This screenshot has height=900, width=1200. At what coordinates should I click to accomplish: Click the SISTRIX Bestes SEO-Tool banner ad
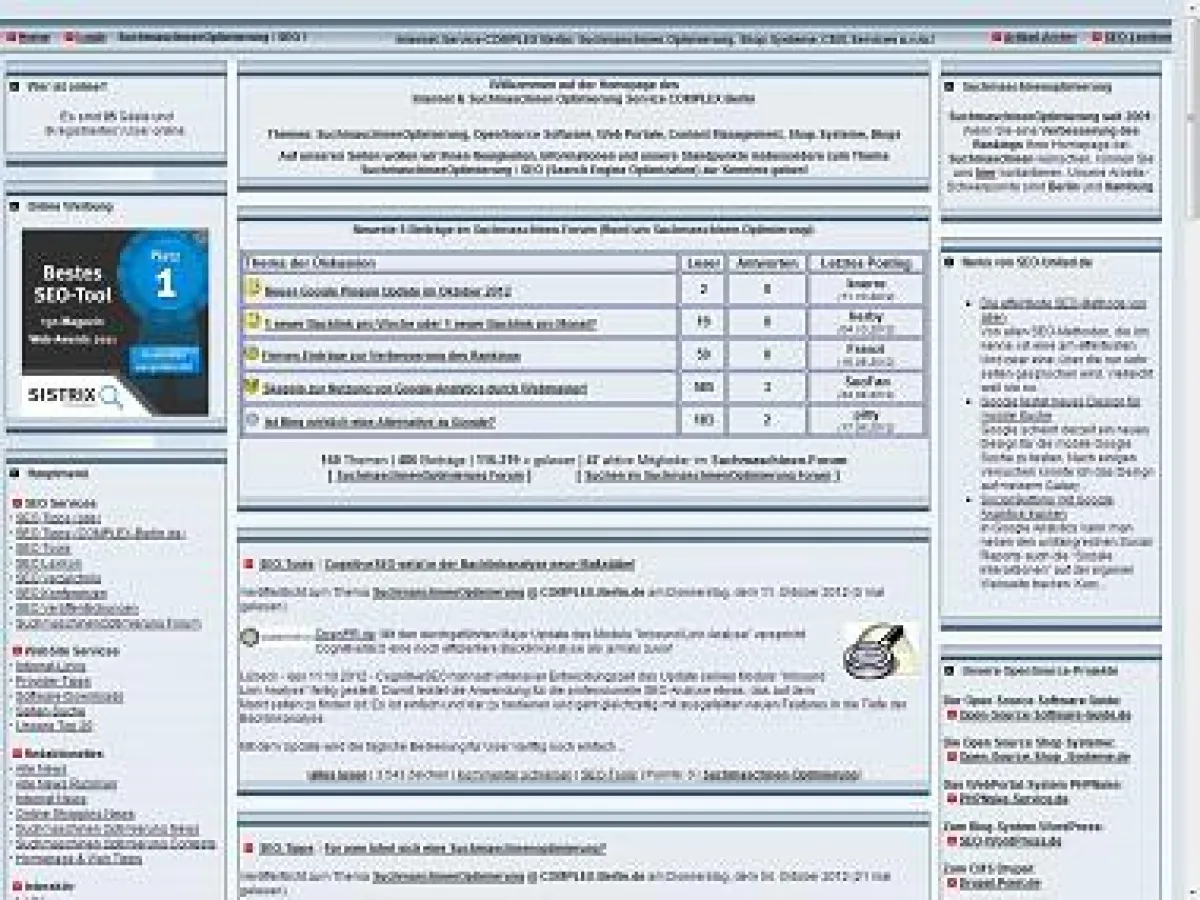point(115,322)
